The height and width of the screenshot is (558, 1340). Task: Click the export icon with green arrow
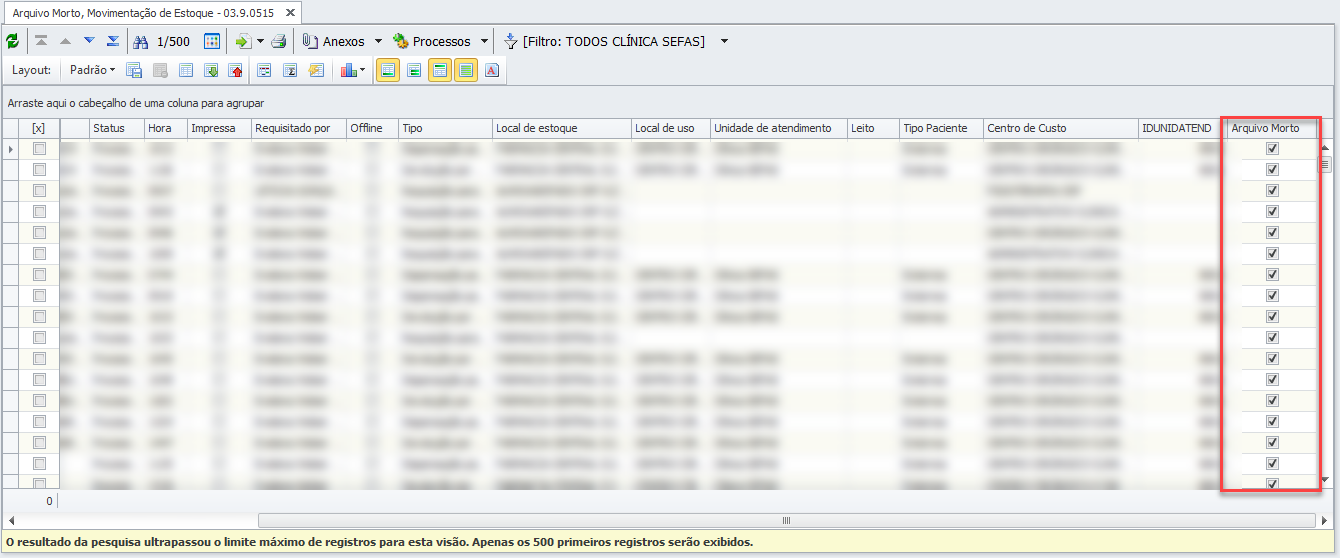pos(243,42)
